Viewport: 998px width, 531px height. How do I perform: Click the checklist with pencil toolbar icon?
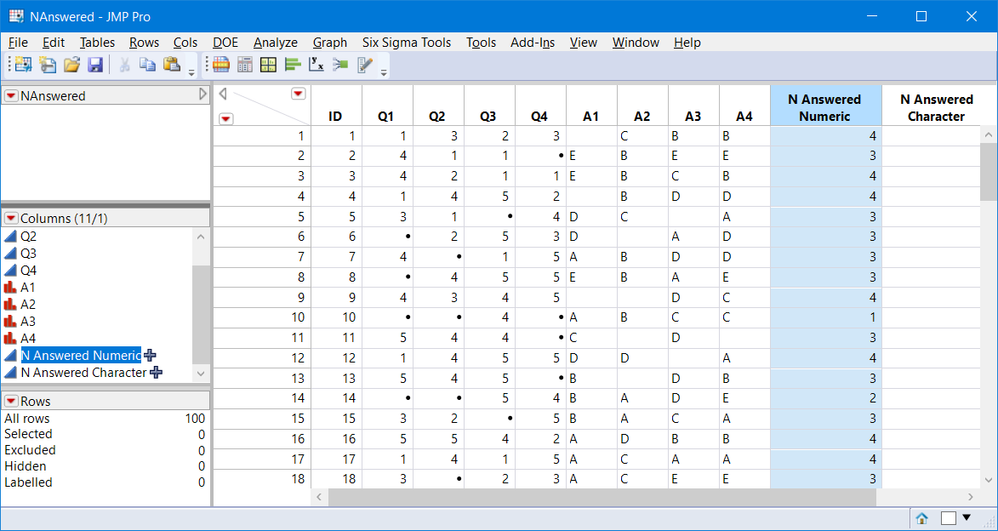365,64
